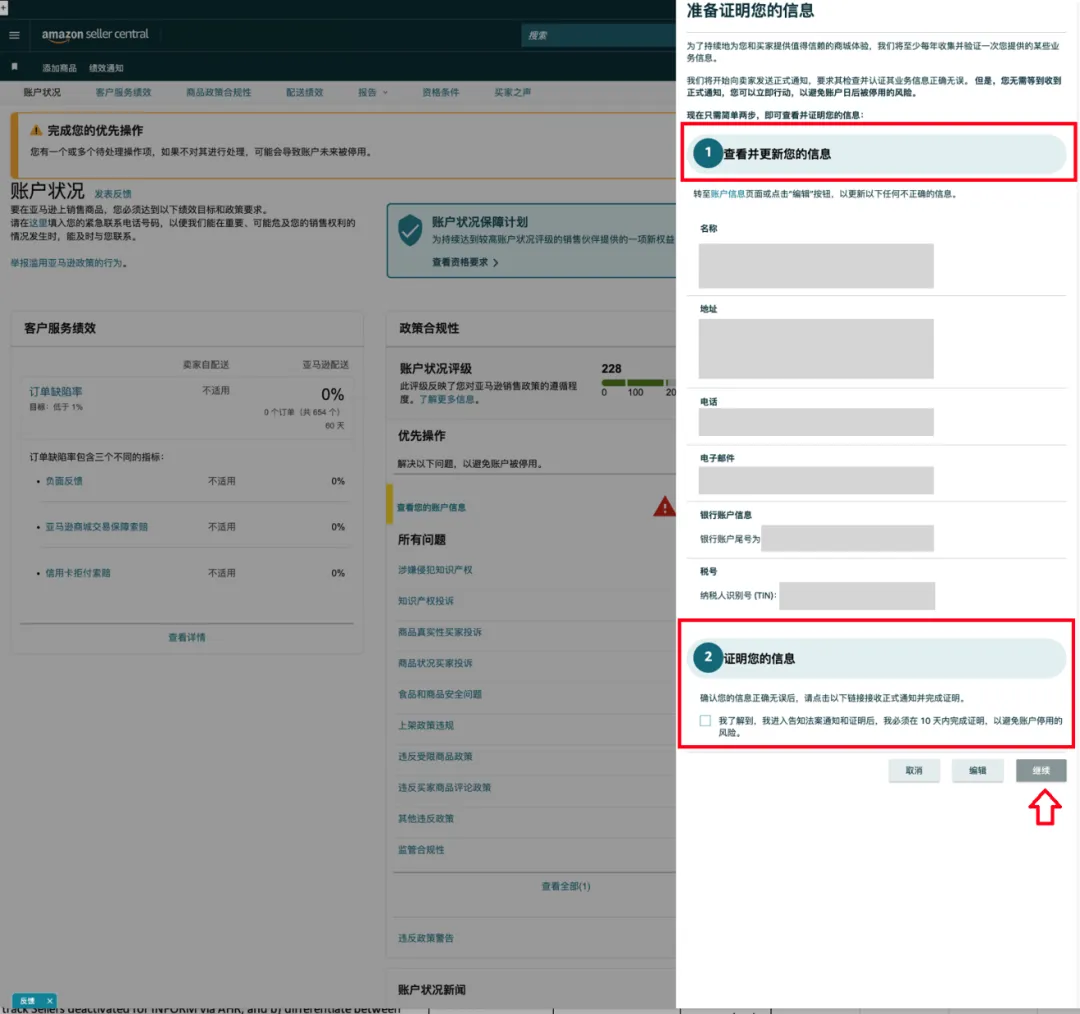Click the account health rating bar
This screenshot has width=1080, height=1014.
pyautogui.click(x=637, y=382)
